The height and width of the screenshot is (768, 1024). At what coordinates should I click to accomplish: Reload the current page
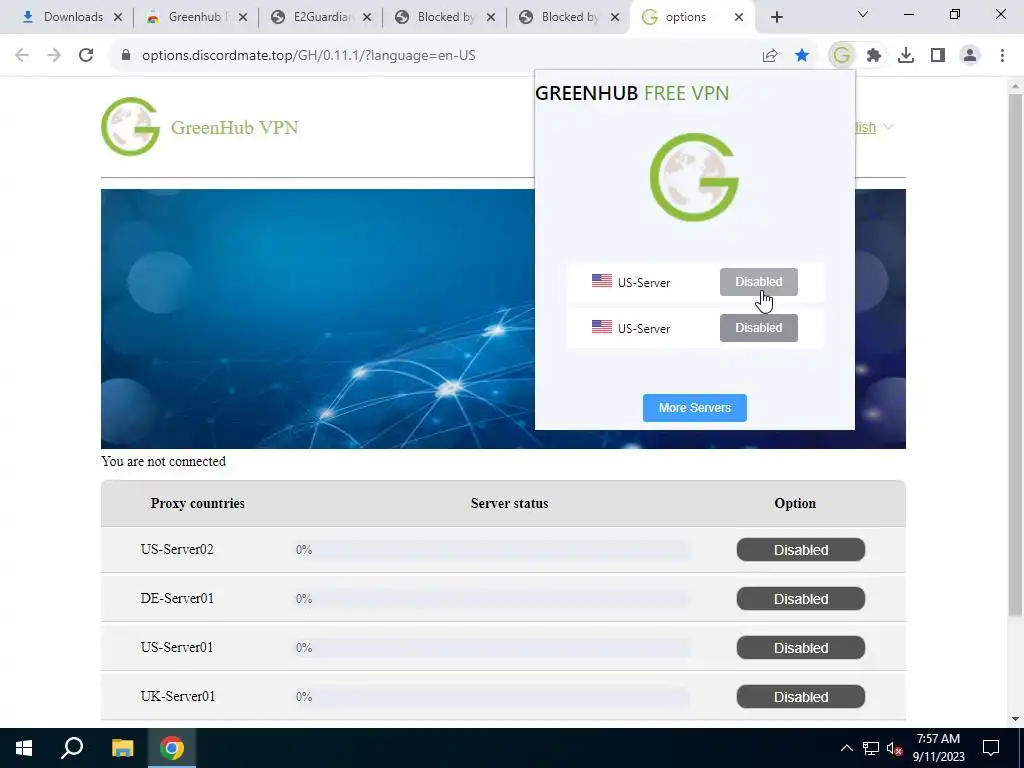pos(86,56)
